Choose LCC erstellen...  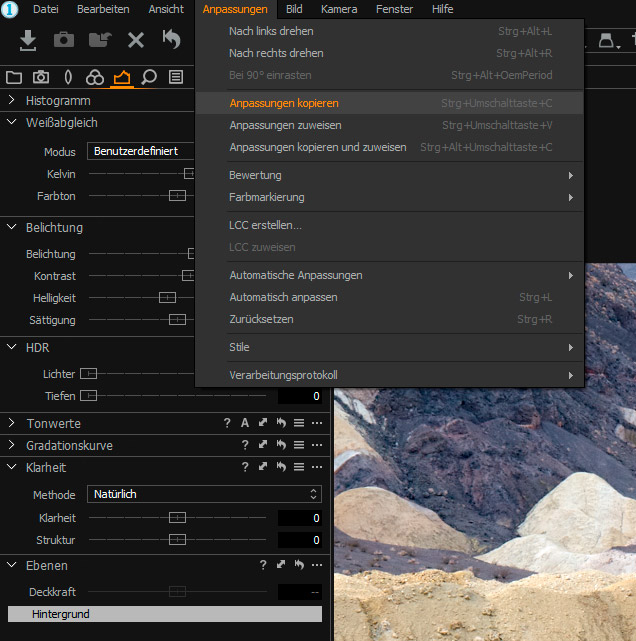coord(390,225)
